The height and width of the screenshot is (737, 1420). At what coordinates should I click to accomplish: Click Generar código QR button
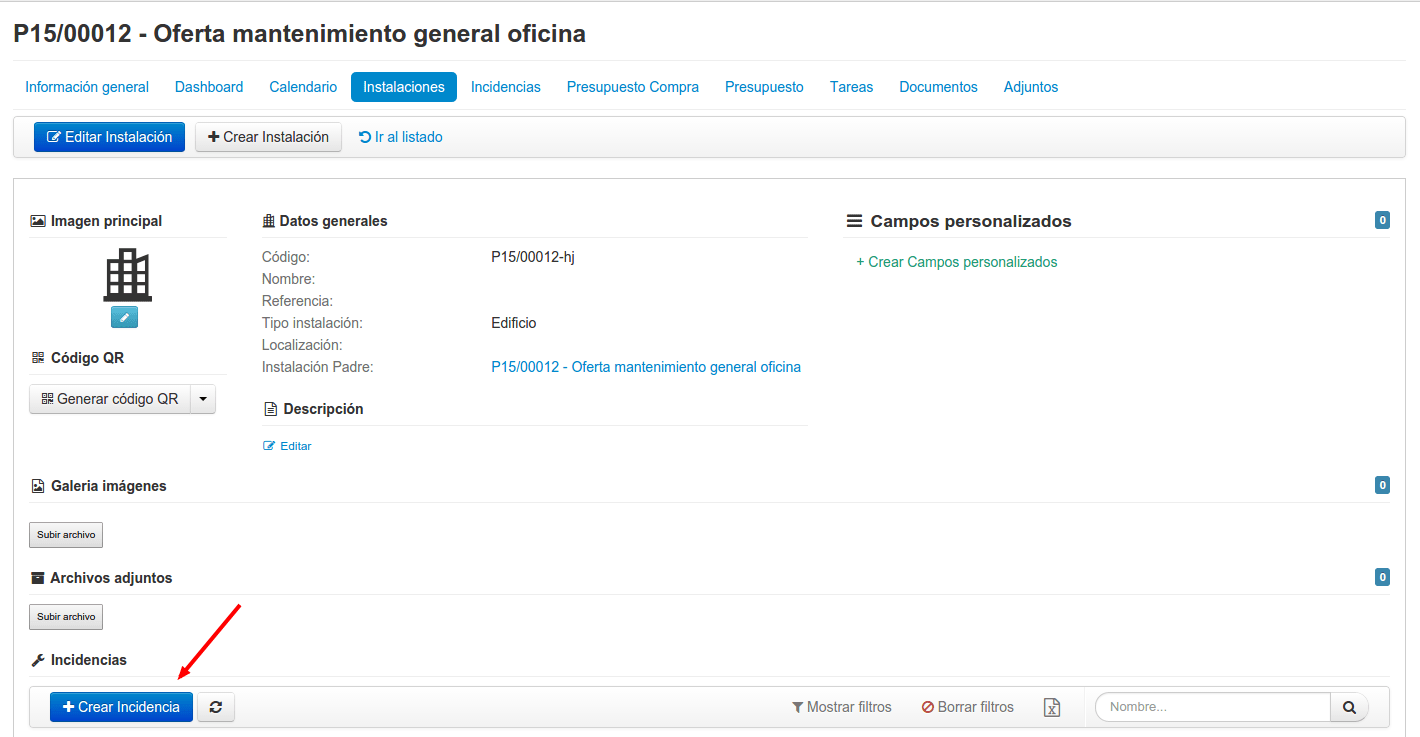point(110,399)
